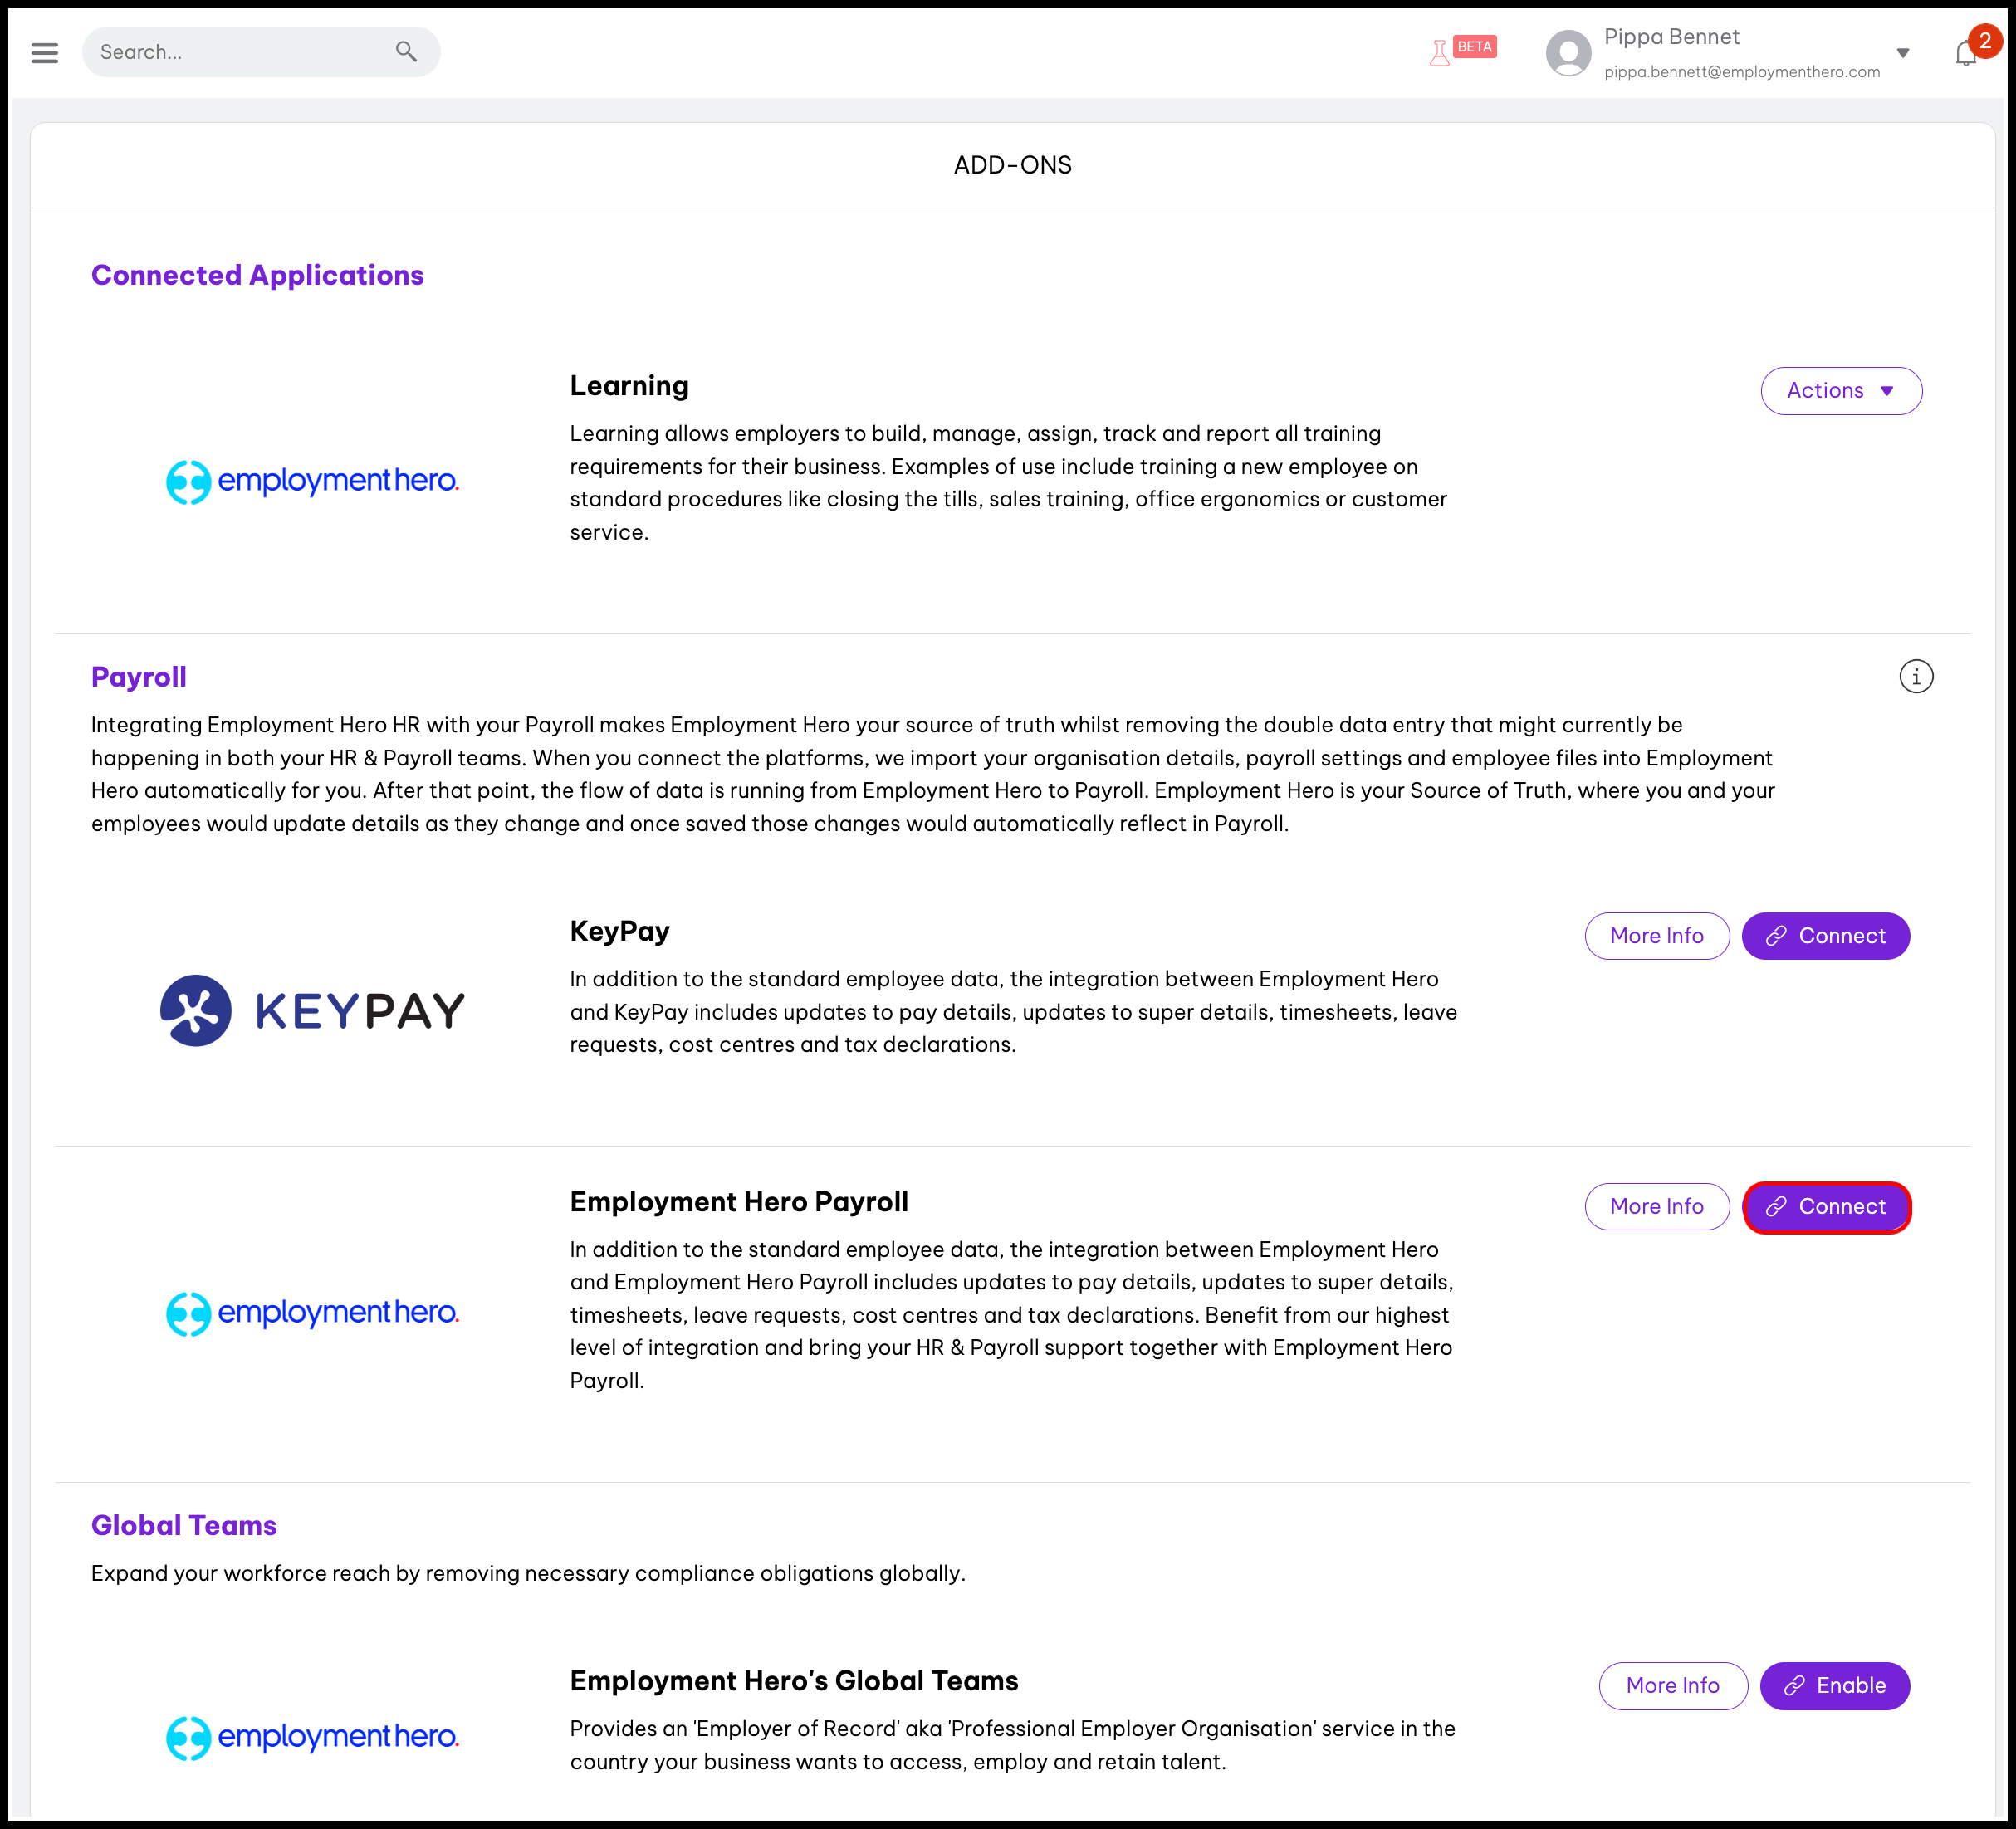
Task: Click the Employment Hero Payroll logo
Action: (x=312, y=1314)
